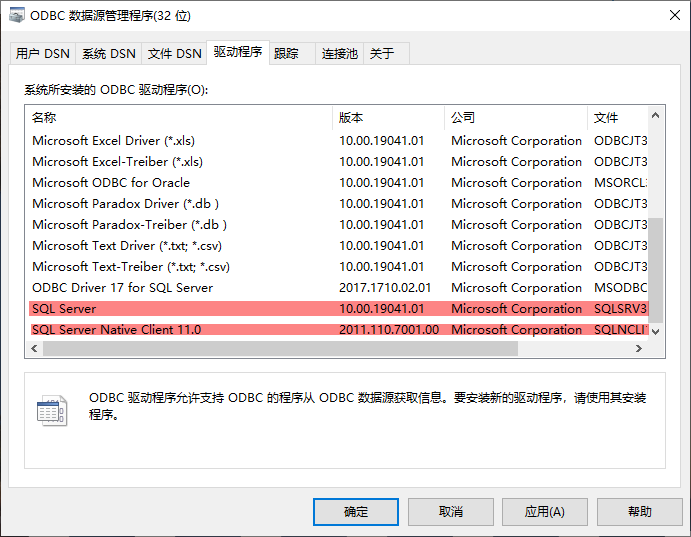Click version cell of Excel Driver (*.xls) row
Viewport: 691px width, 537px height.
pos(382,141)
